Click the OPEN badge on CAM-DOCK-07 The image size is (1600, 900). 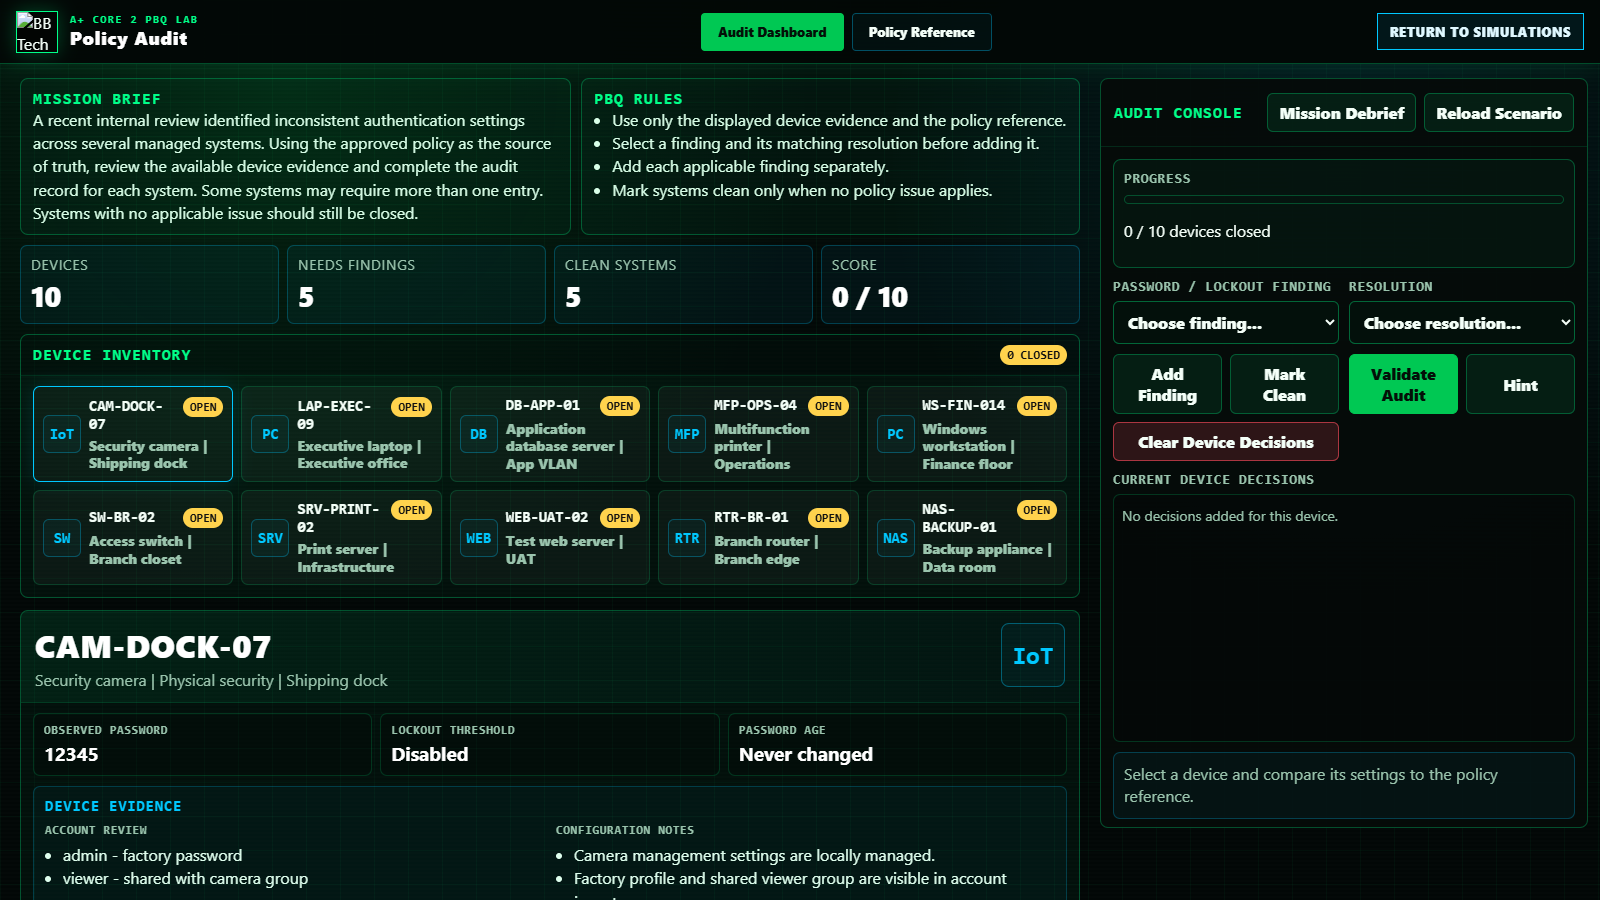click(x=203, y=407)
